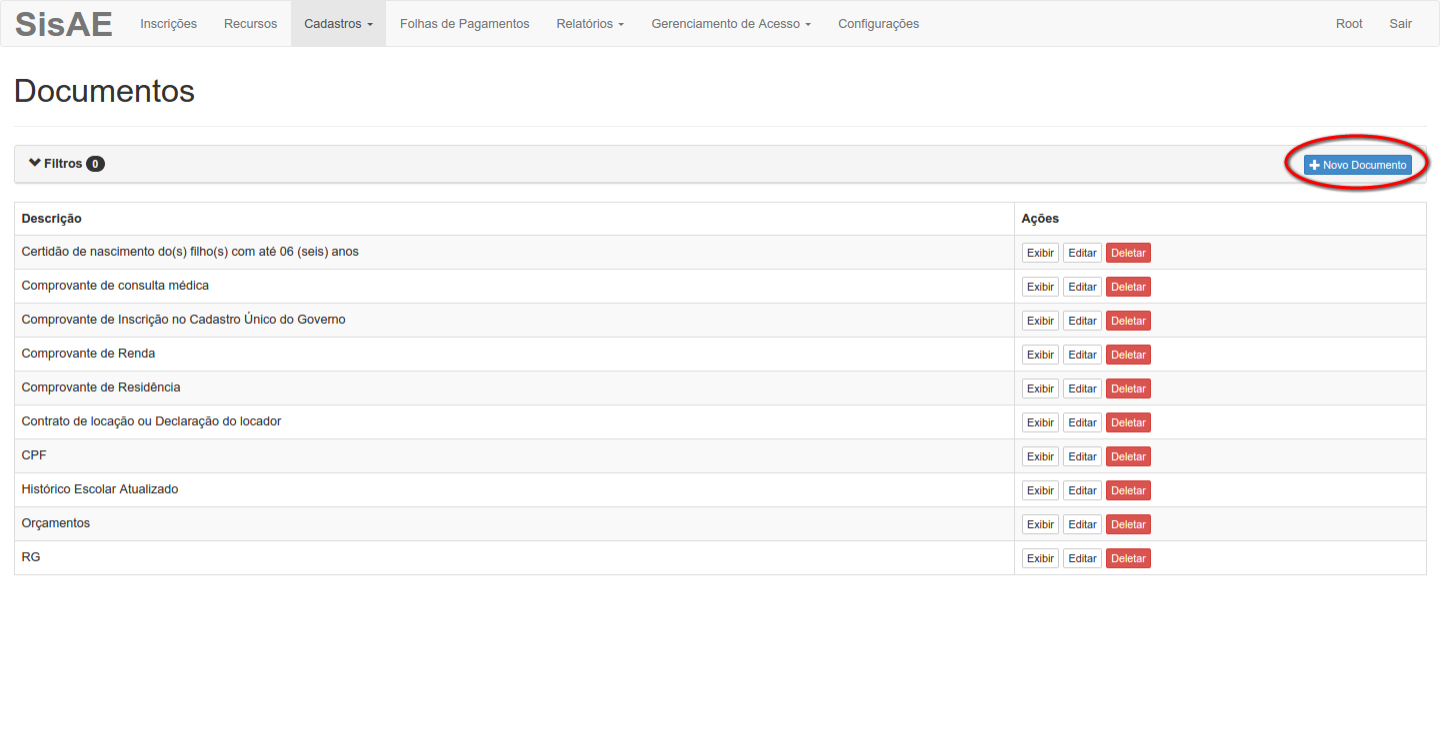Click Editar in the Orçamentos row
Image resolution: width=1440 pixels, height=742 pixels.
1082,525
